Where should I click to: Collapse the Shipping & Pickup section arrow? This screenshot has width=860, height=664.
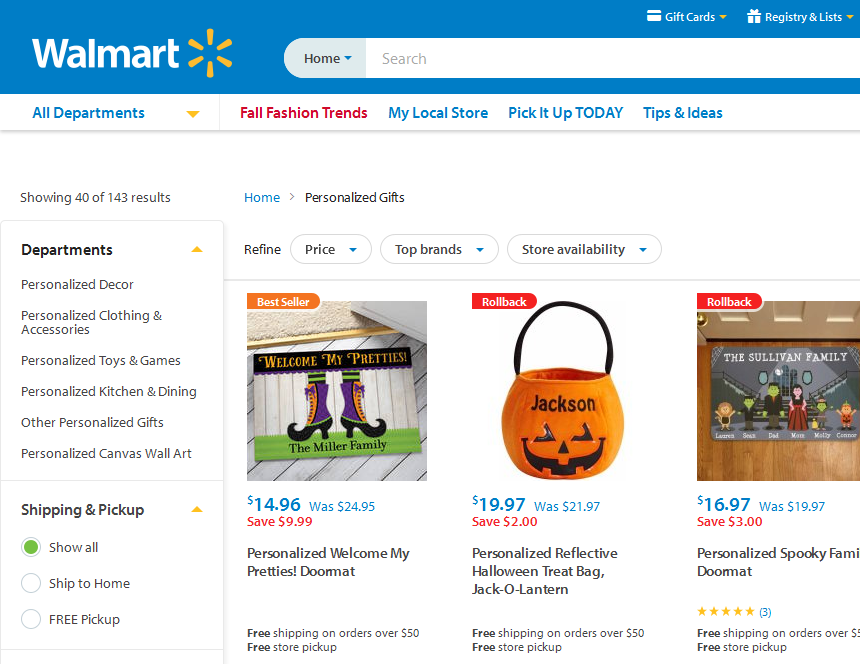197,510
